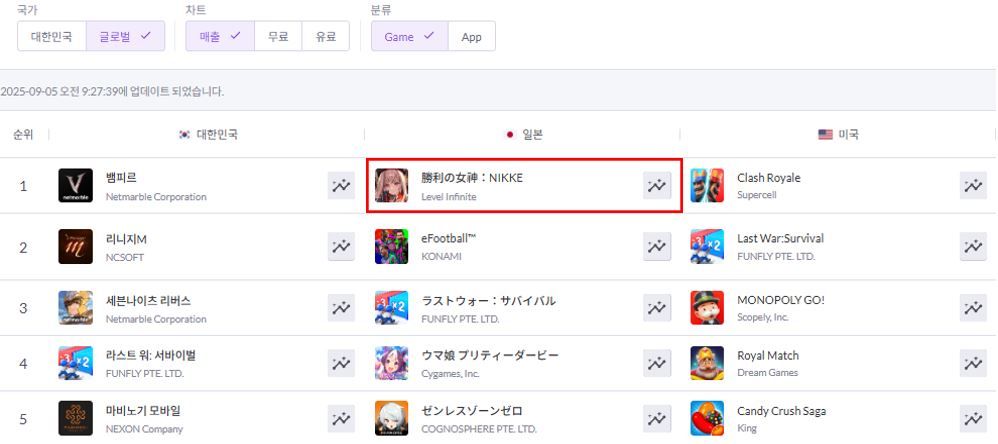The width and height of the screenshot is (998, 444).
Task: Open the Last War:Survival game title
Action: (x=780, y=239)
